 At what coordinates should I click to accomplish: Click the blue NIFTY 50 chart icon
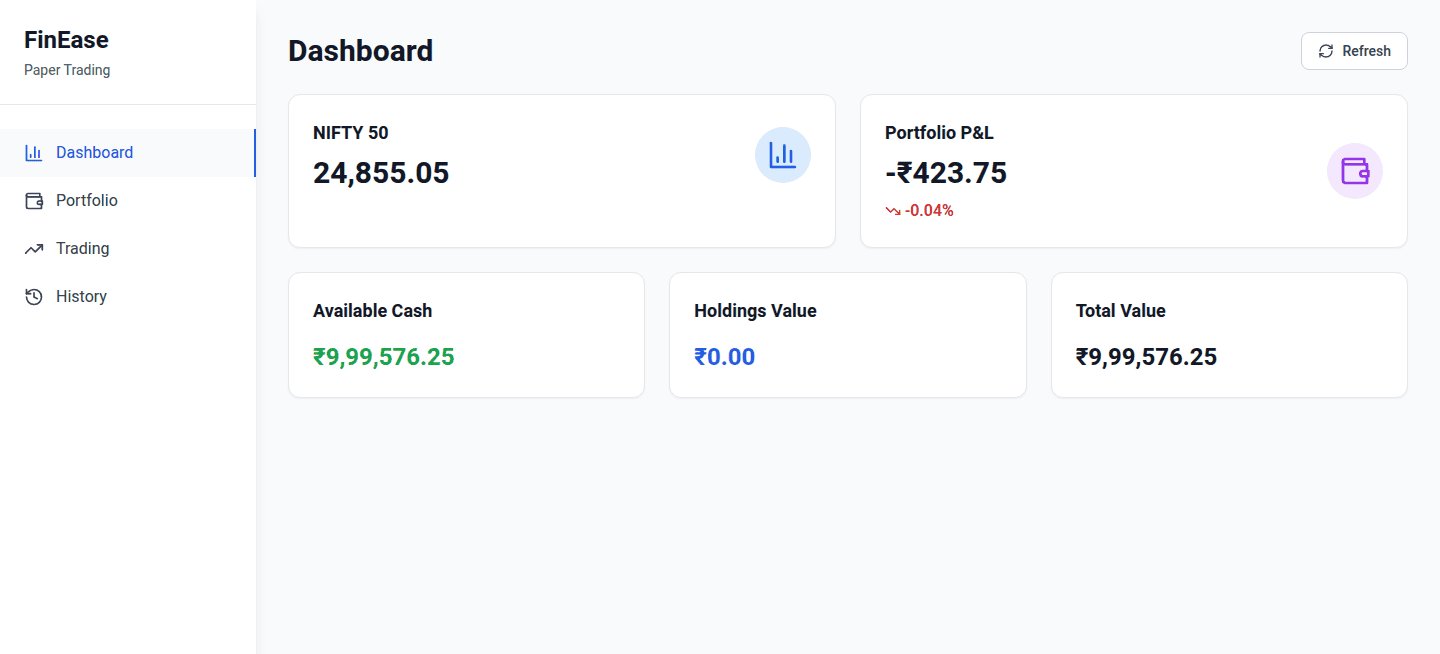click(x=782, y=155)
